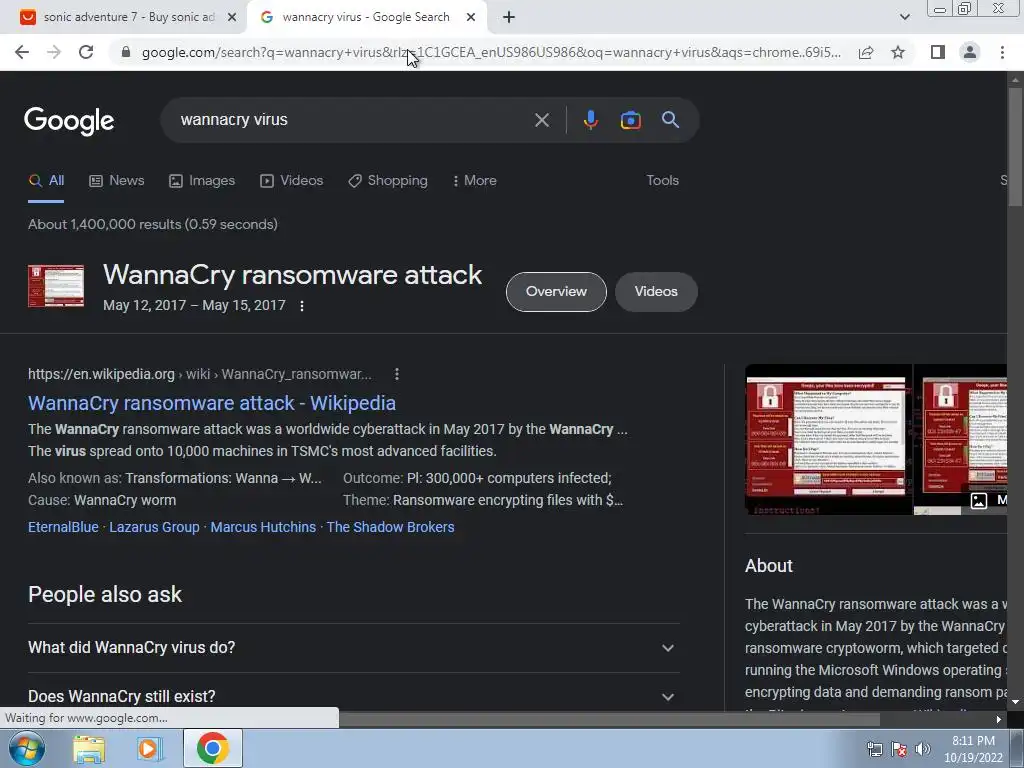This screenshot has height=768, width=1024.
Task: Click the taskbar clock showing 8:11 PM
Action: click(x=973, y=749)
